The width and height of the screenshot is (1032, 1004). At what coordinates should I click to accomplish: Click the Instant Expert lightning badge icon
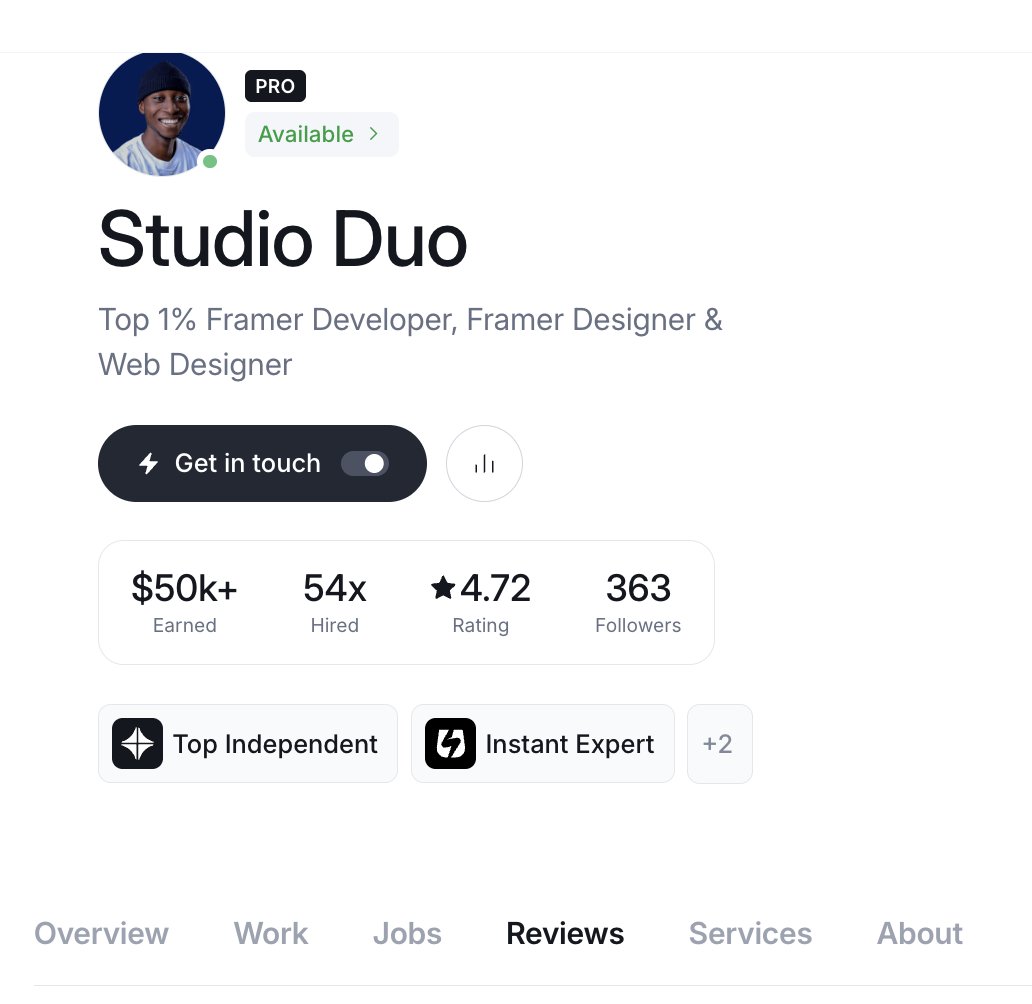coord(450,743)
